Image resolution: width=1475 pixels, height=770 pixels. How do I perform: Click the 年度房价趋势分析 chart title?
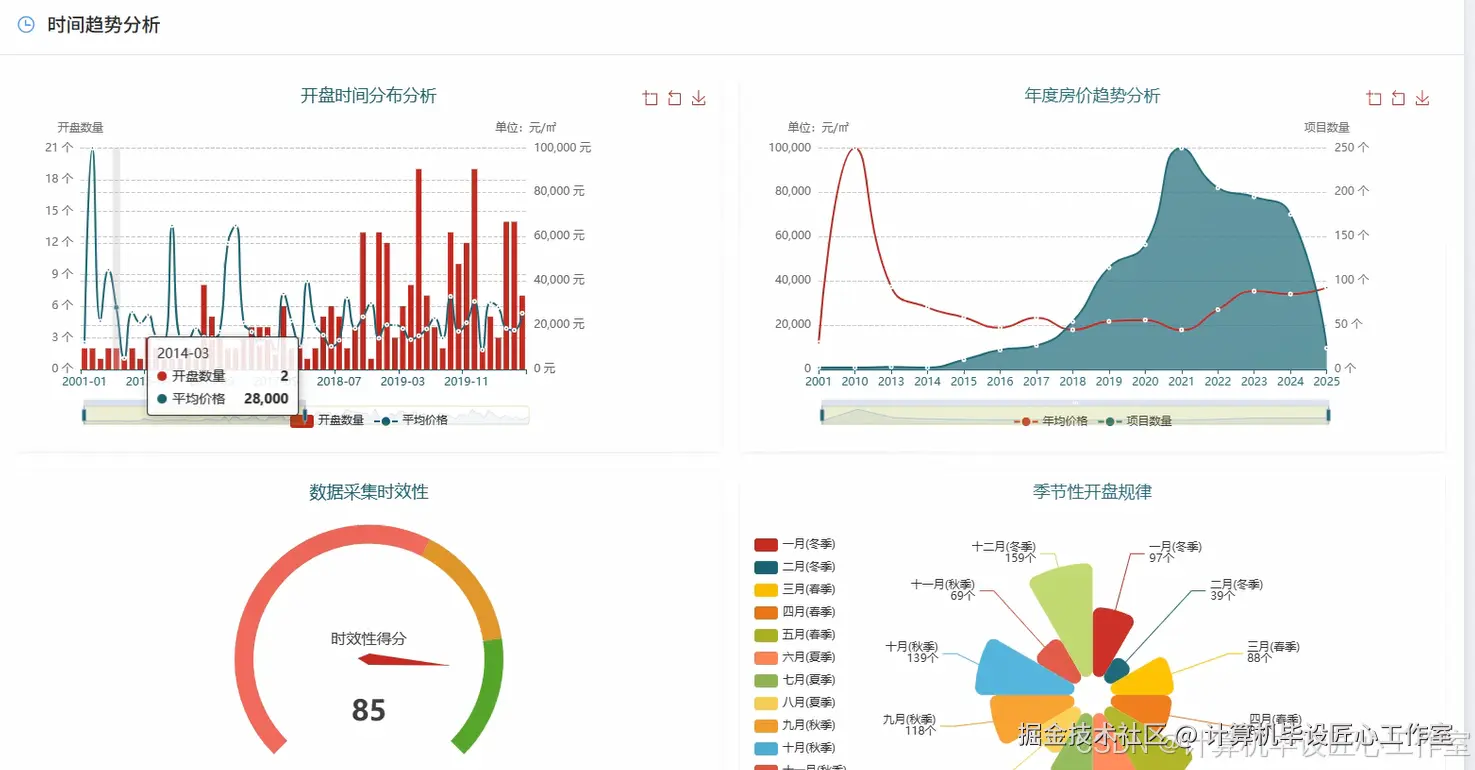click(x=1092, y=96)
